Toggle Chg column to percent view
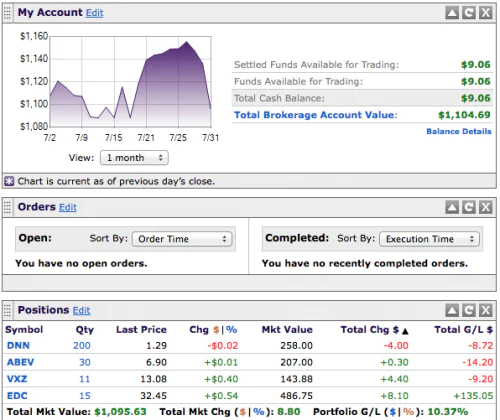This screenshot has width=500, height=420. tap(232, 330)
